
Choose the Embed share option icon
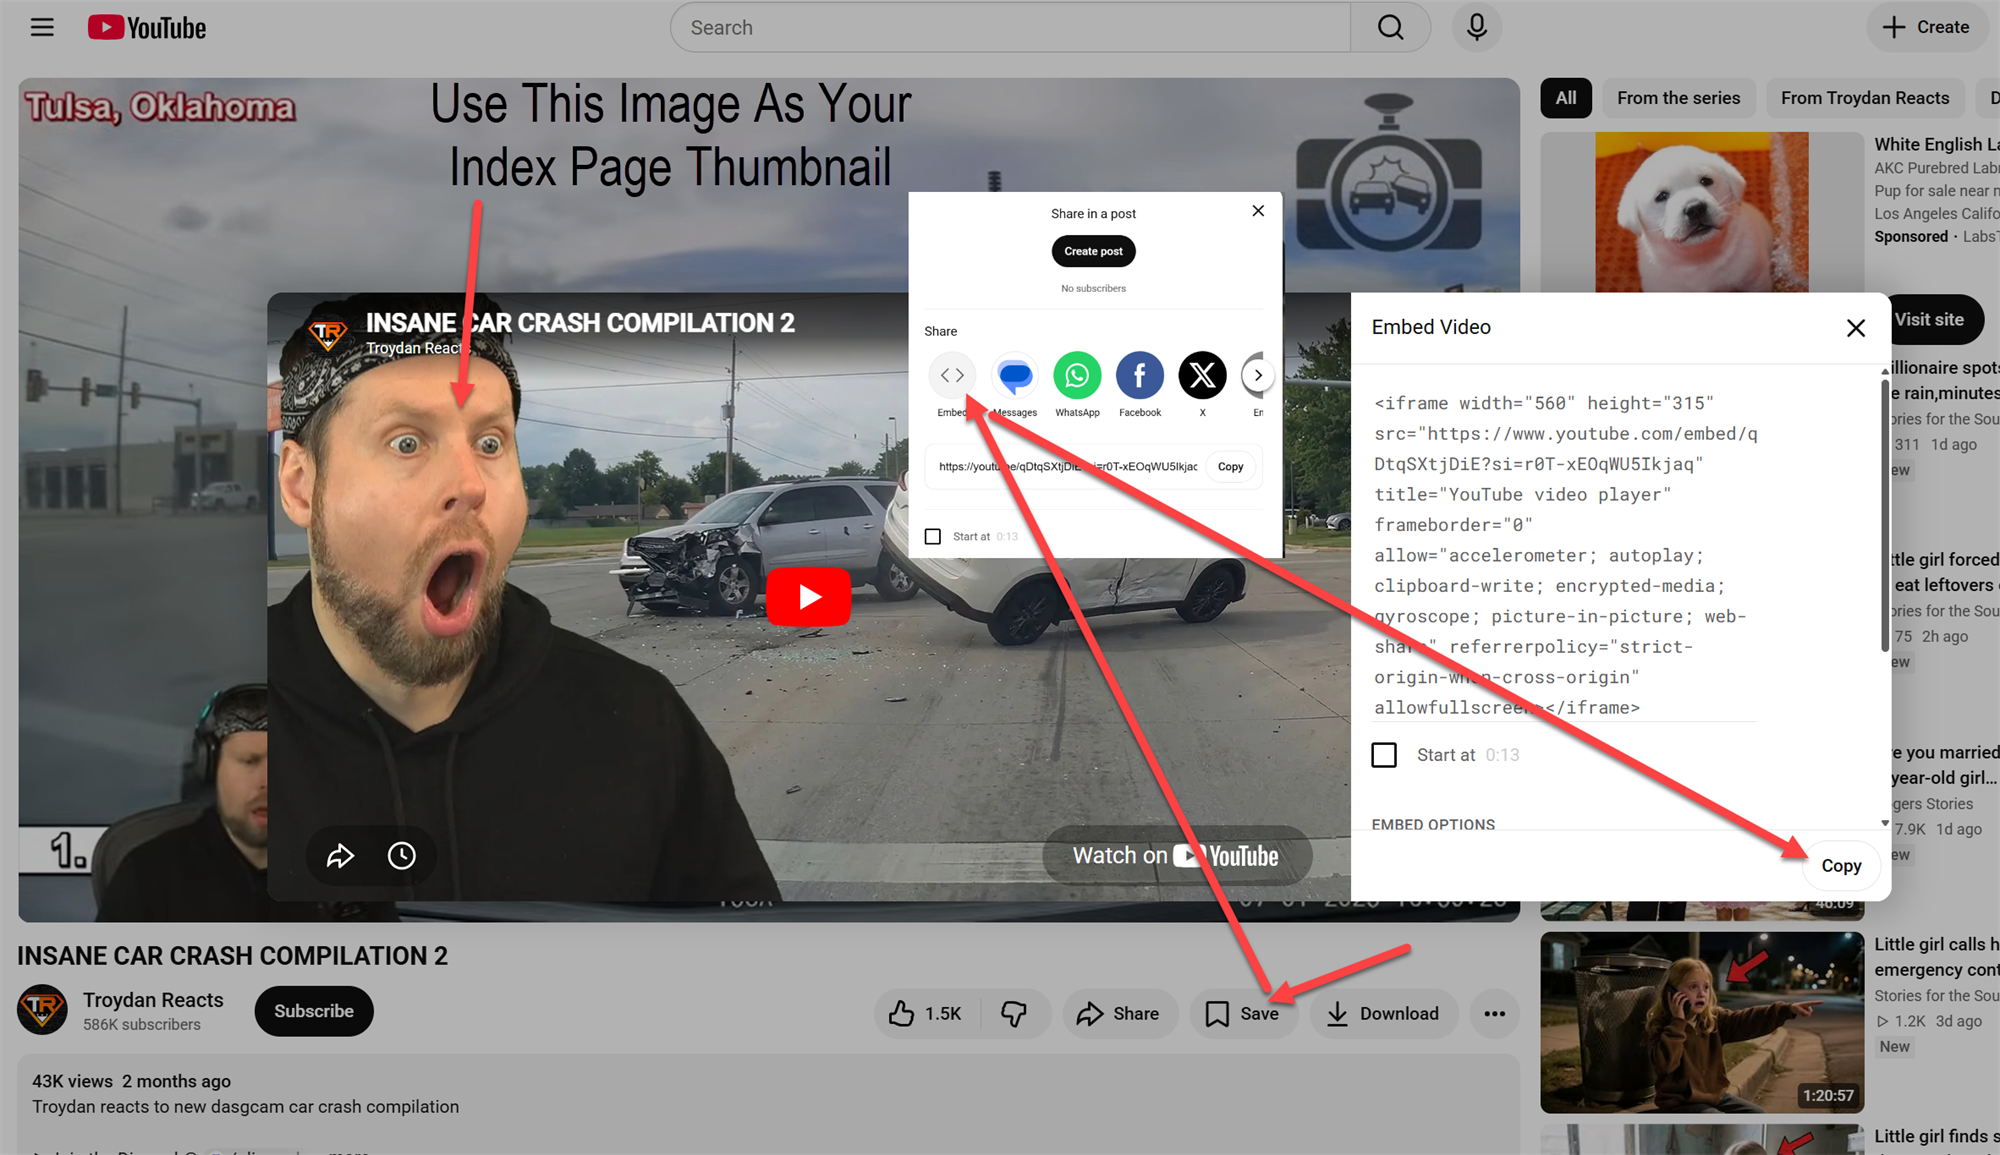[x=952, y=375]
